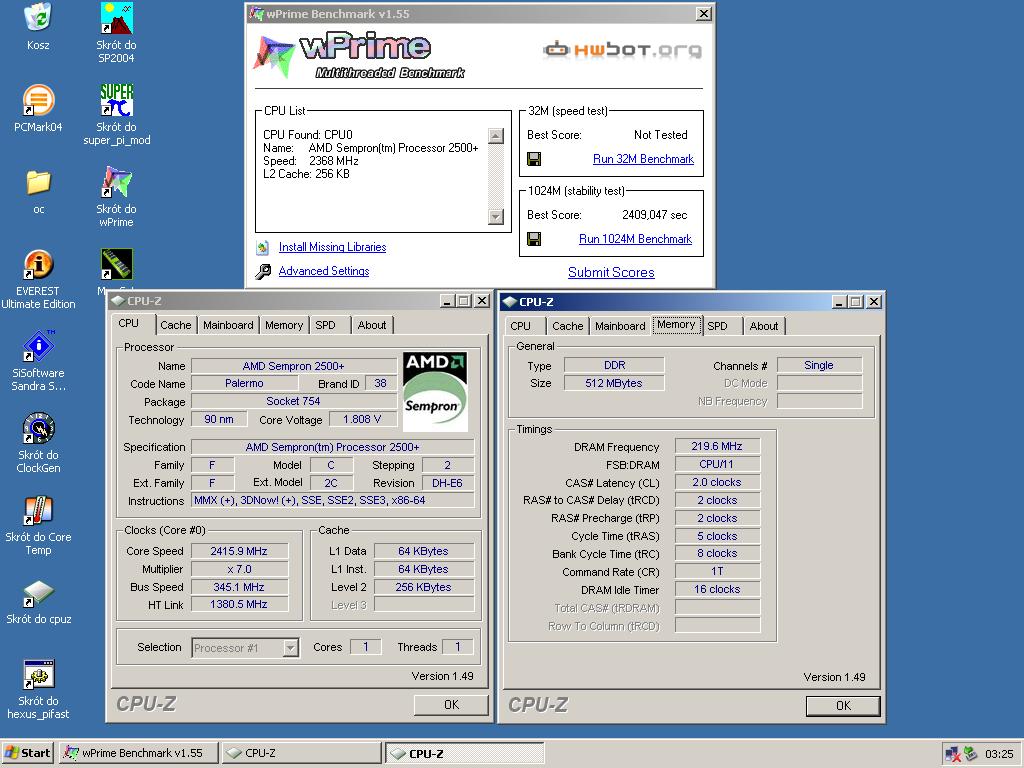This screenshot has width=1024, height=768.
Task: Click OK in the right CPU-Z window
Action: [x=843, y=706]
